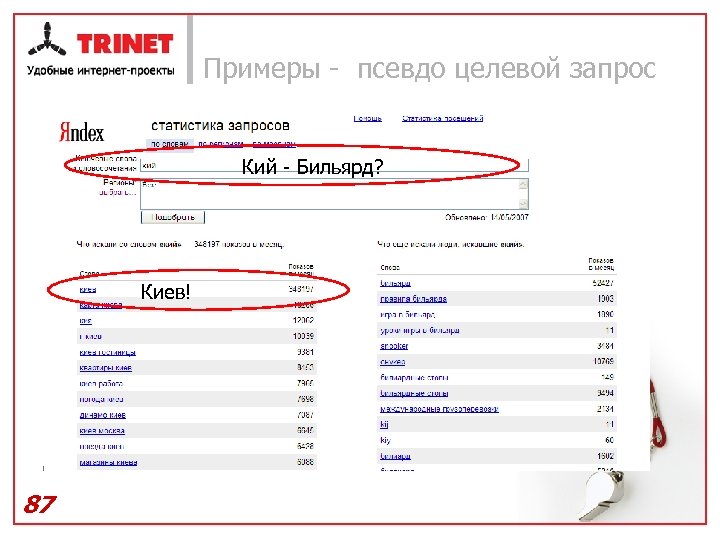The width and height of the screenshot is (720, 540).
Task: Open the 'снукер' link
Action: pos(393,362)
